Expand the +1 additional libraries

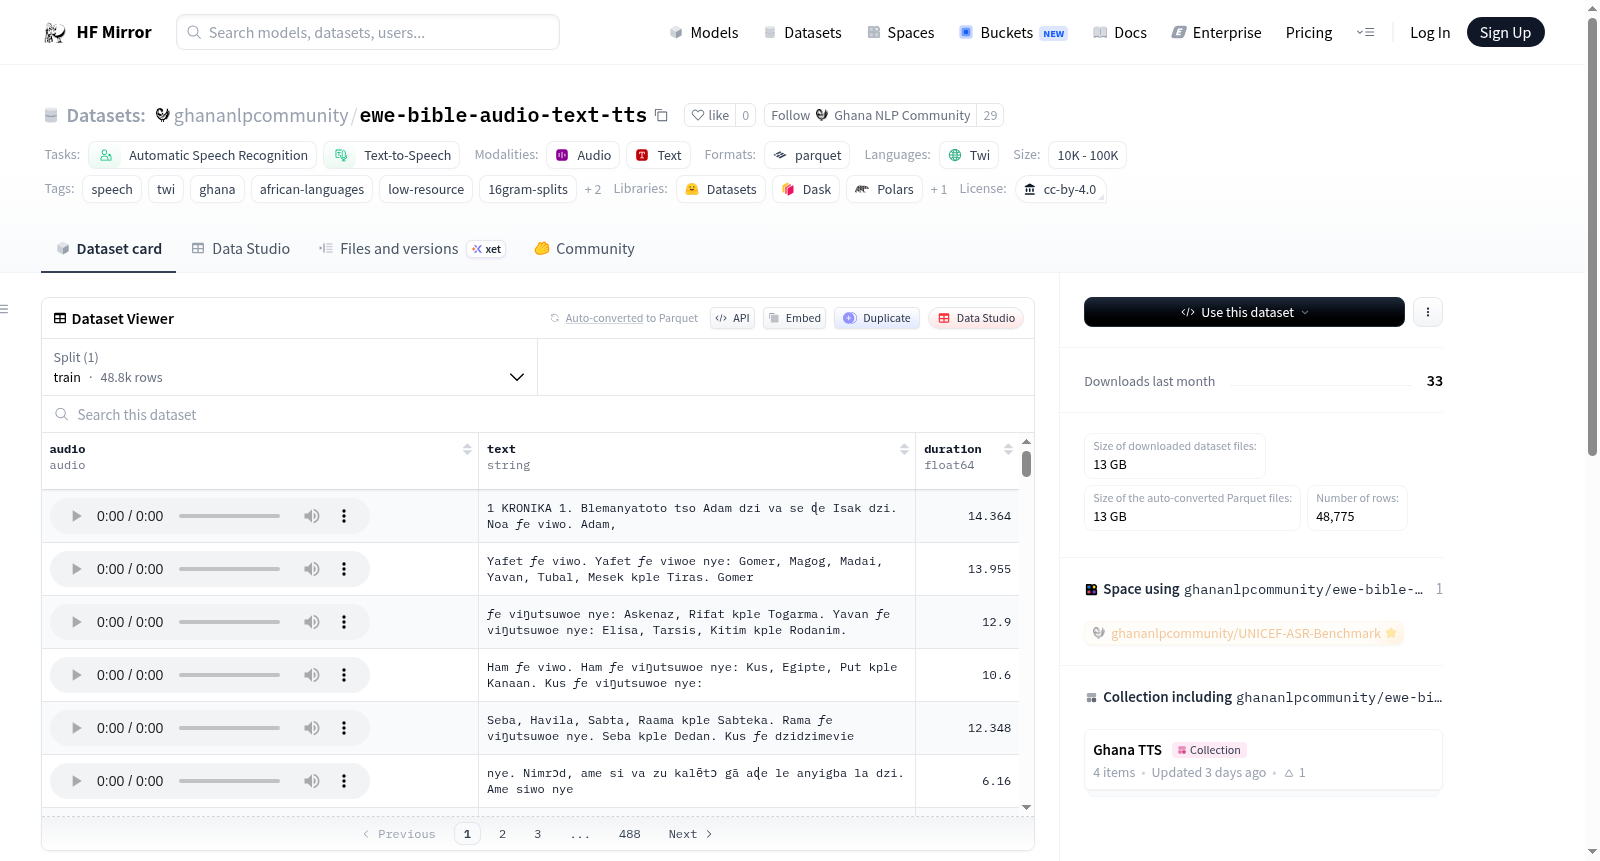point(938,189)
